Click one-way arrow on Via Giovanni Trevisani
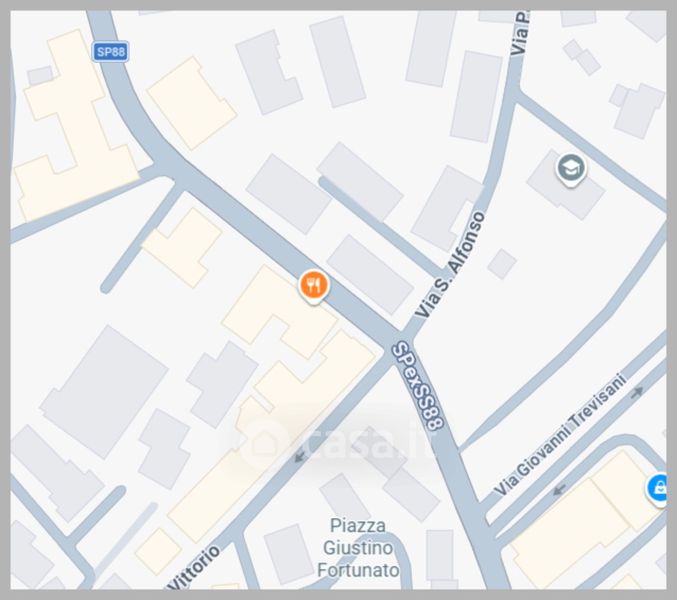This screenshot has width=677, height=600. tap(637, 392)
